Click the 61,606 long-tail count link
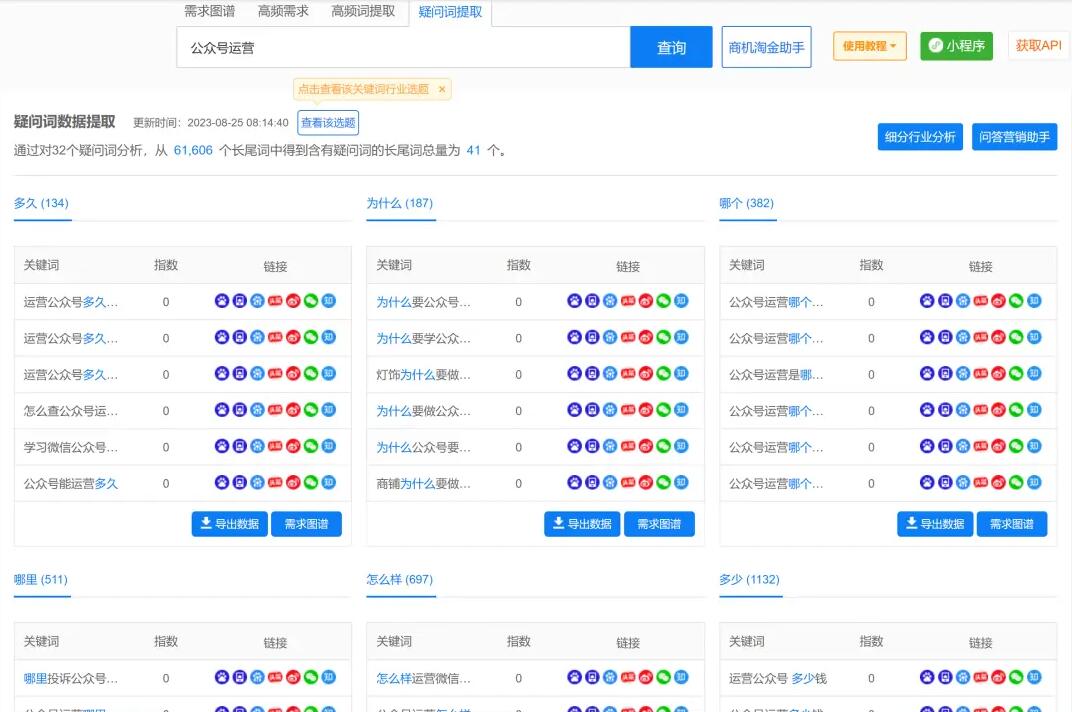 [193, 150]
